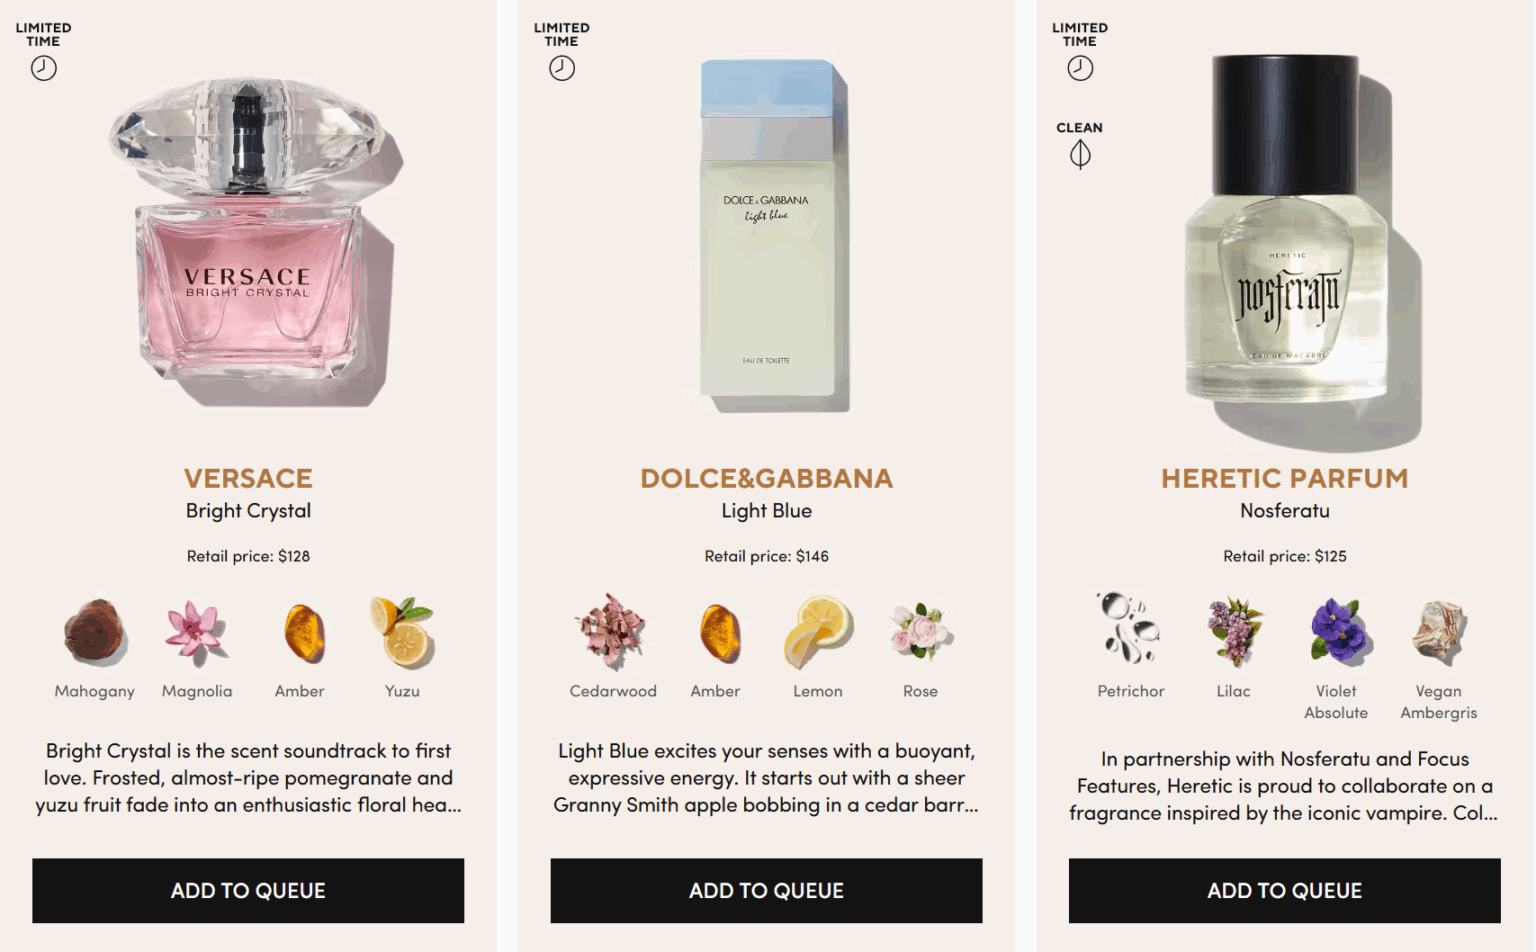
Task: Expand truncated Bright Crystal description text
Action: point(248,778)
